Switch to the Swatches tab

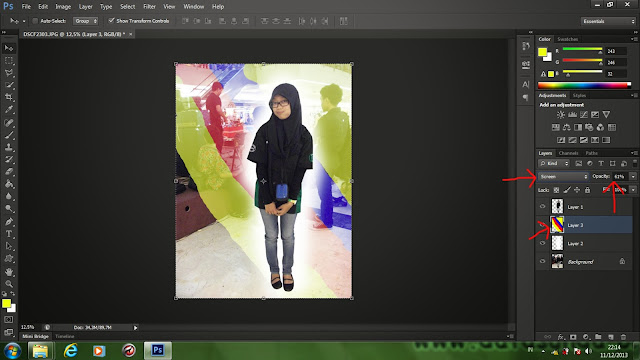[567, 39]
